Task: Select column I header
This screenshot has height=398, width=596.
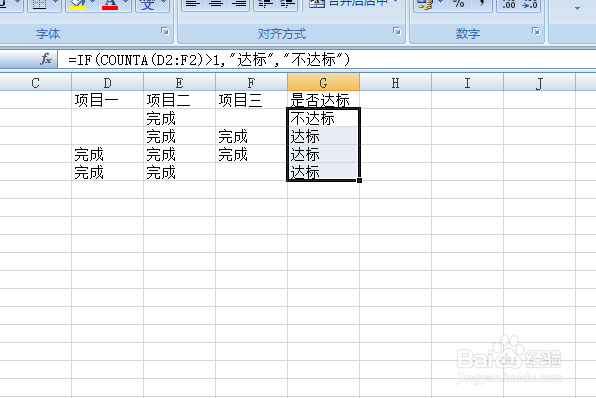Action: (x=467, y=82)
